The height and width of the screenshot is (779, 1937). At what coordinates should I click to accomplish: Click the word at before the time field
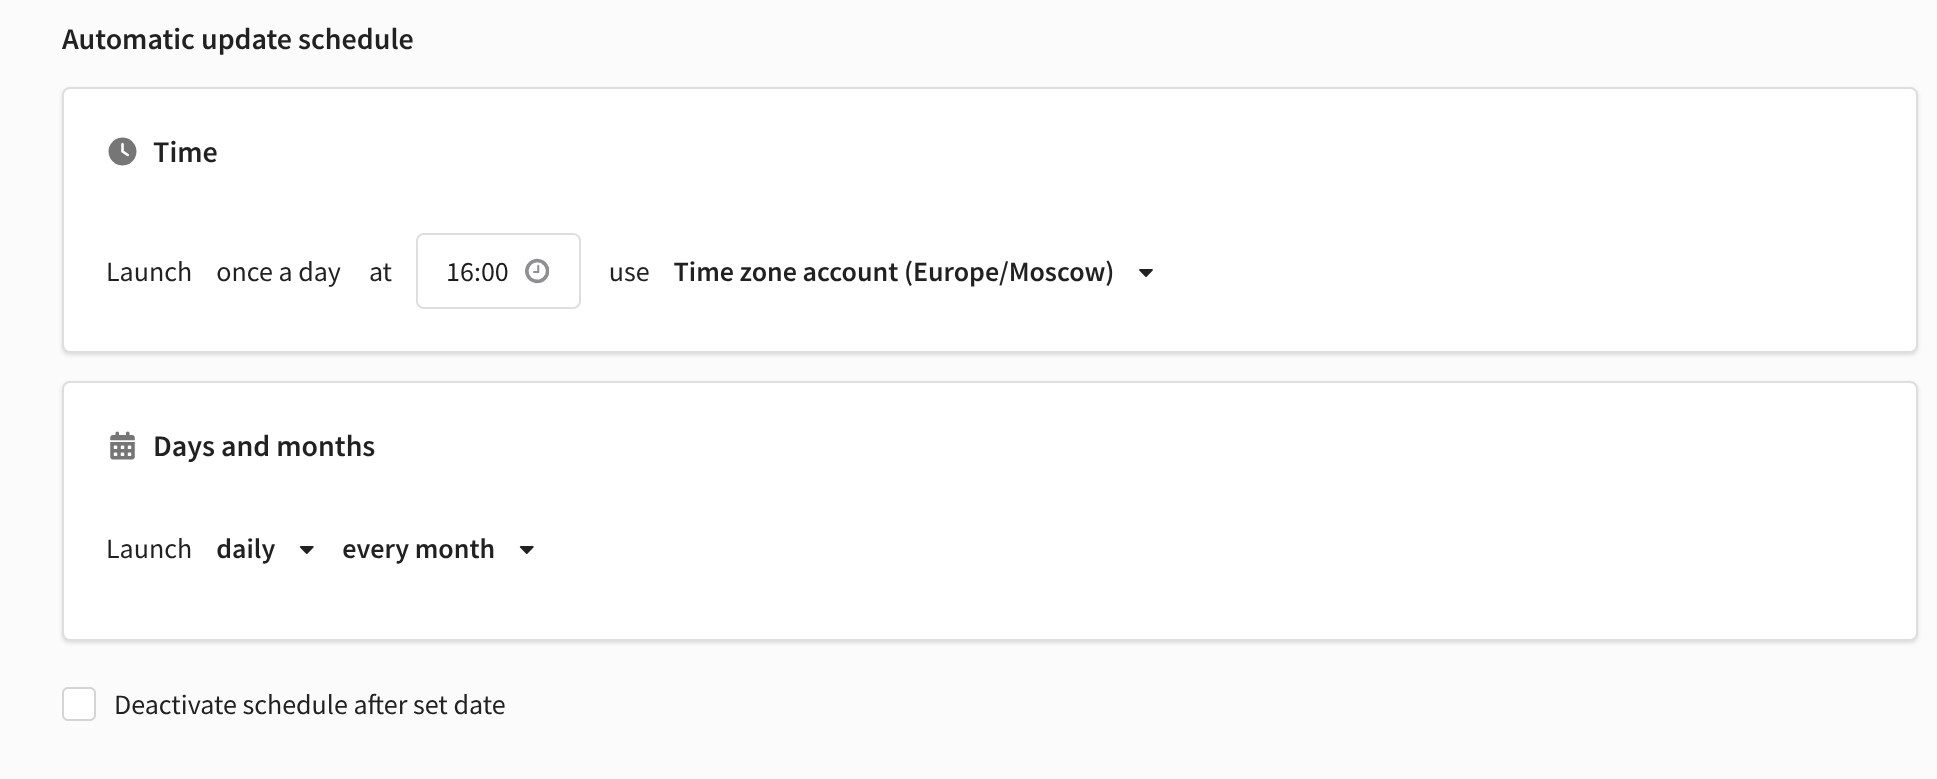[x=380, y=272]
